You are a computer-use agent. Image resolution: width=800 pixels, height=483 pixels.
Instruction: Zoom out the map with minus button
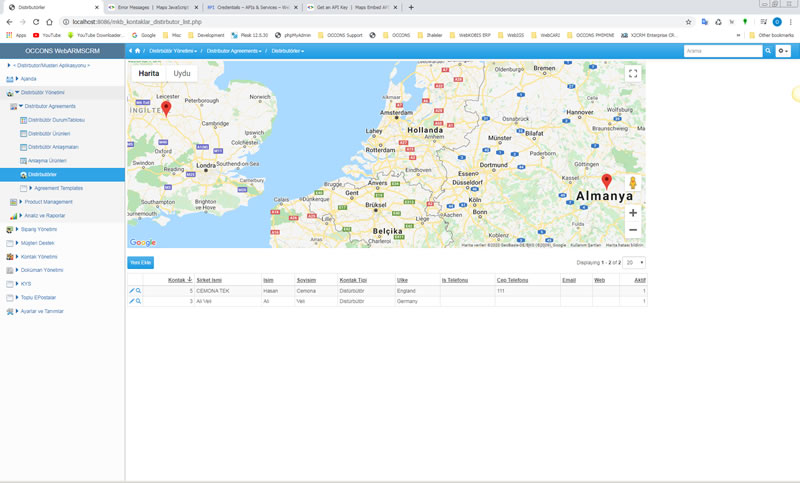633,230
